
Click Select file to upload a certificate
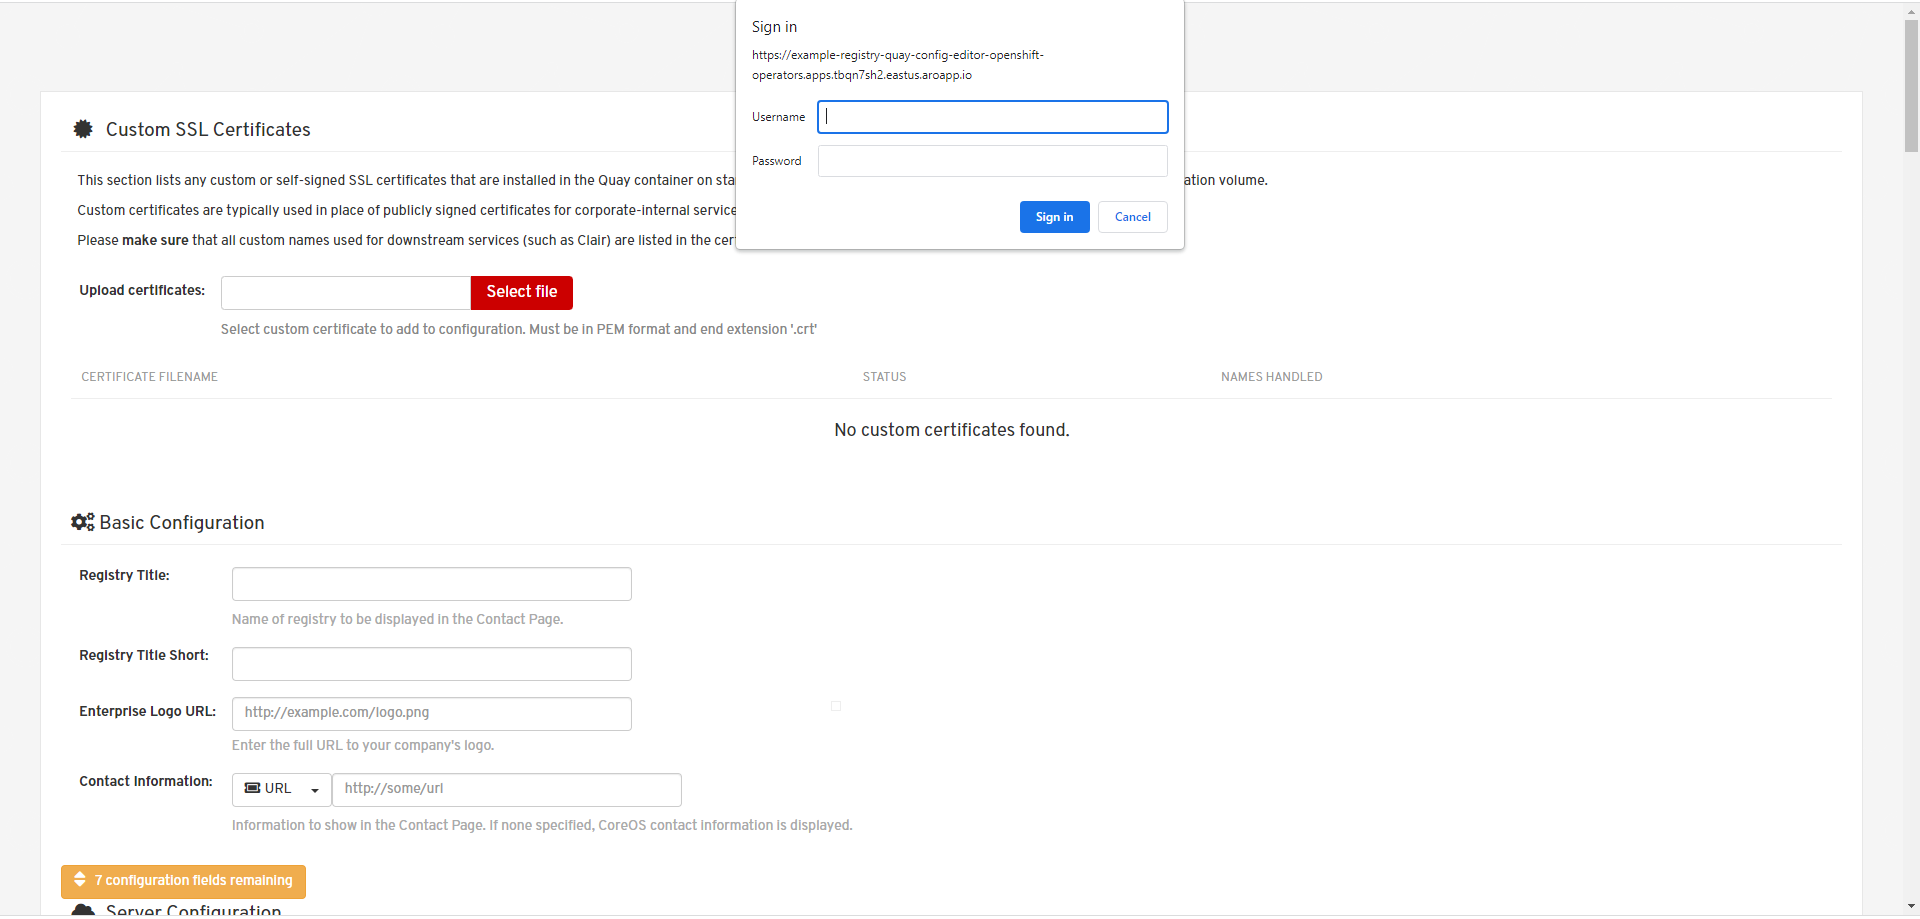pos(521,292)
